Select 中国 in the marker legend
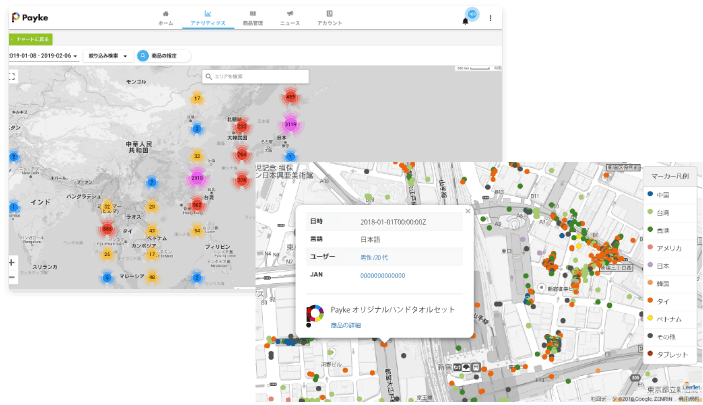Screen dimensions: 703x405 tap(661, 194)
